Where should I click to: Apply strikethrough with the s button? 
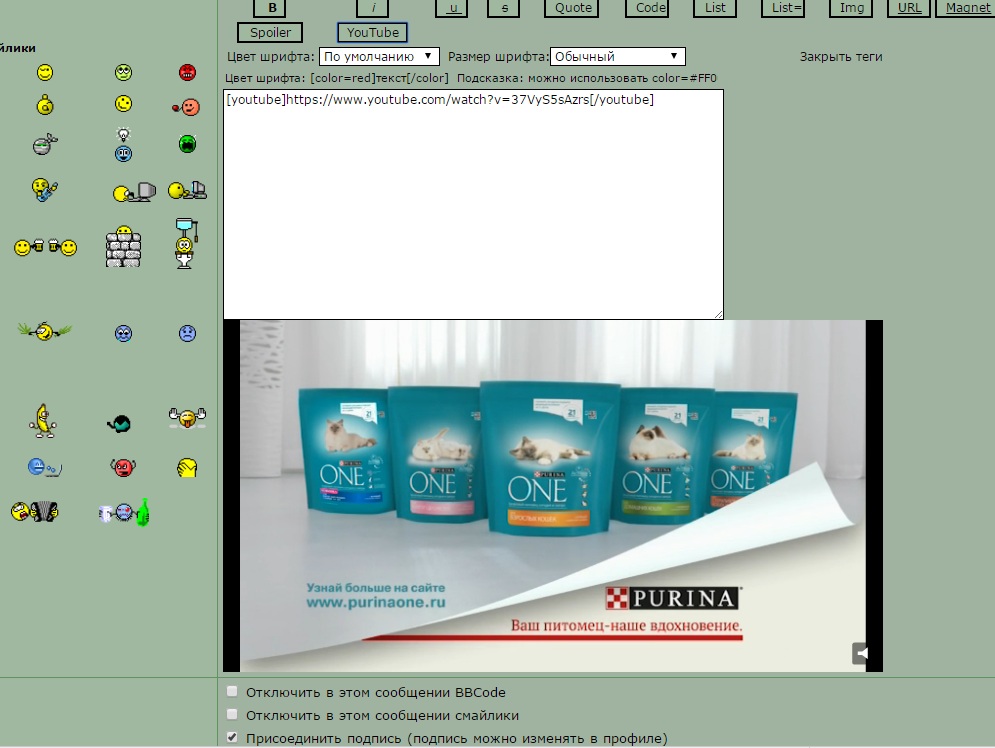click(504, 8)
